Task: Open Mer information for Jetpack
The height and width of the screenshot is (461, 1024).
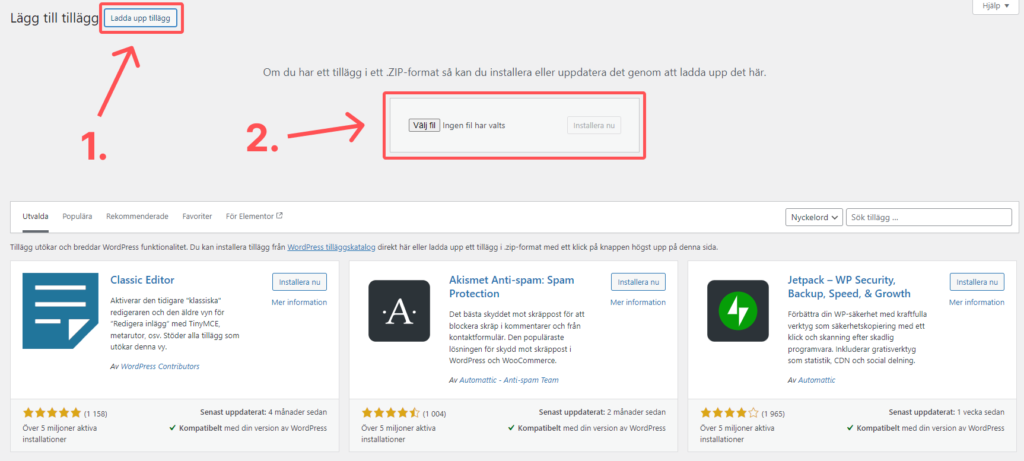Action: pos(977,302)
